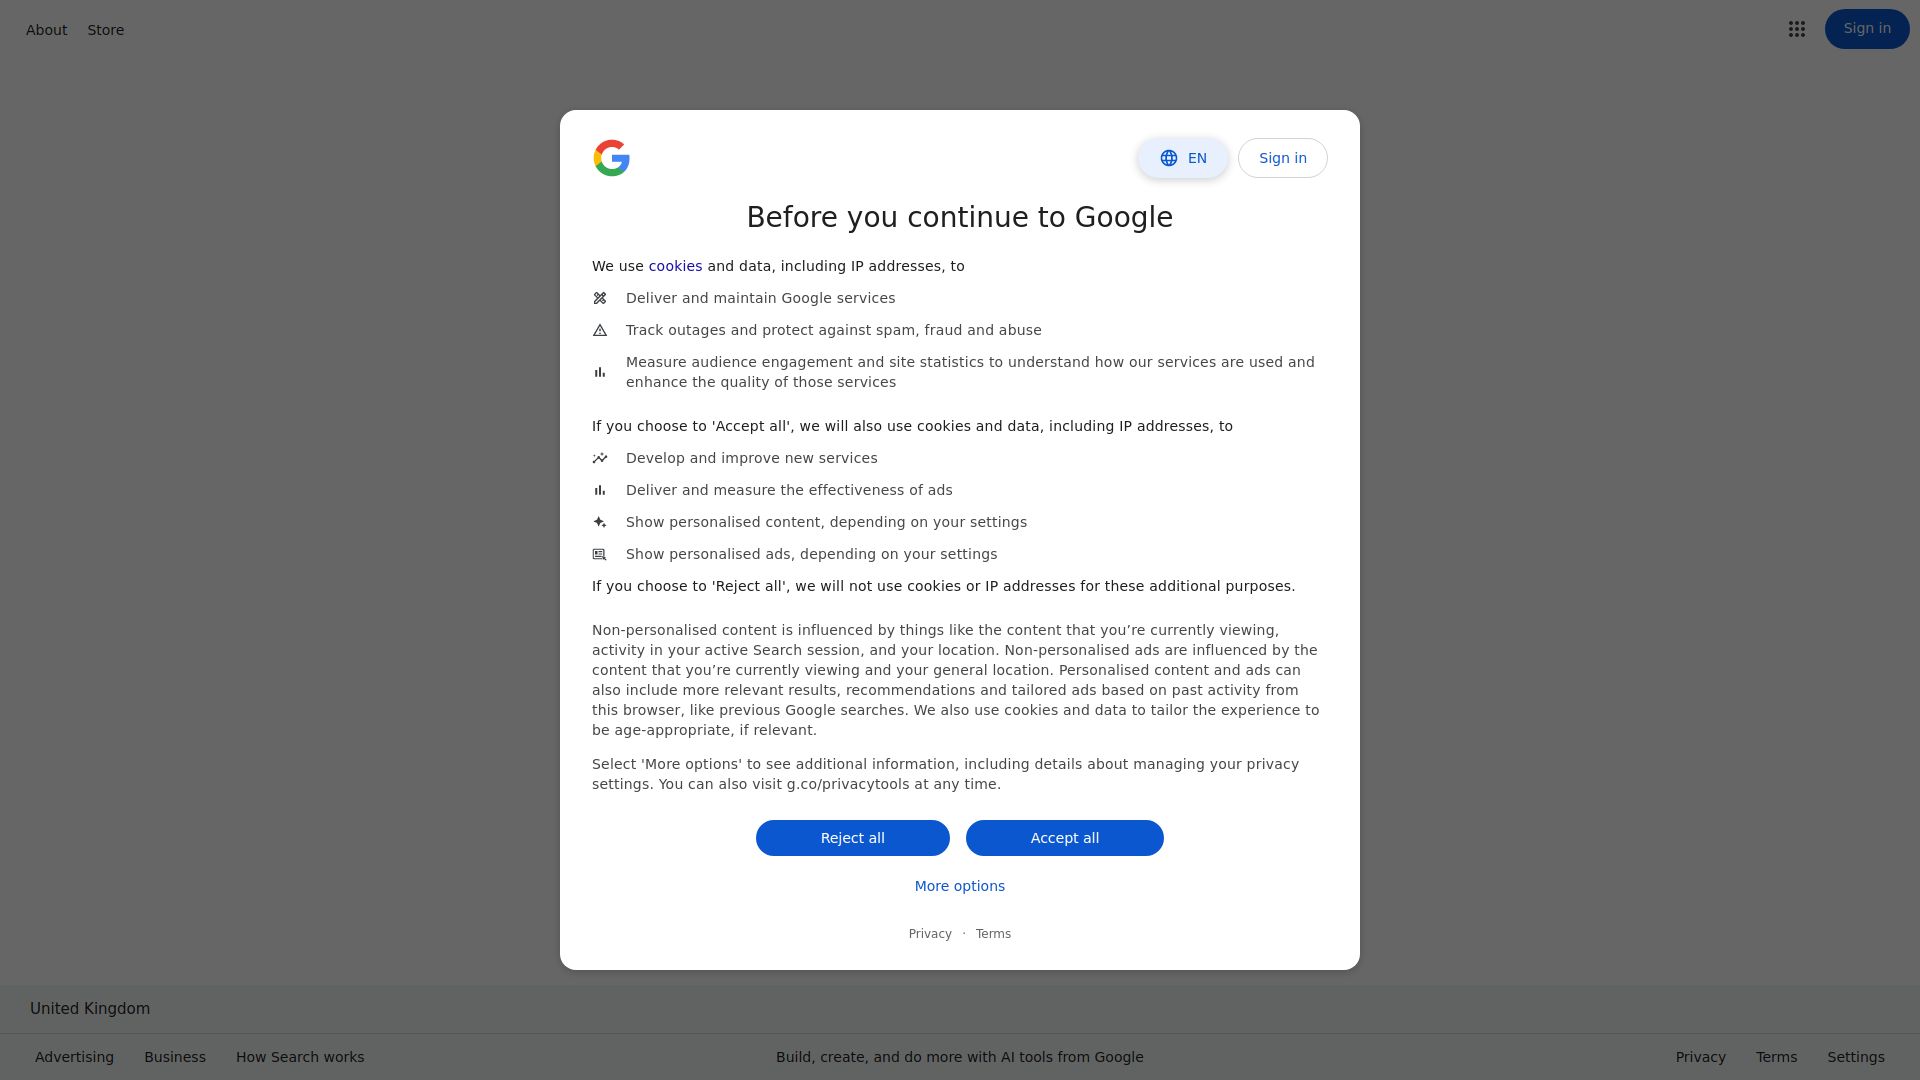Image resolution: width=1920 pixels, height=1080 pixels.
Task: Open the Settings menu in footer
Action: [1856, 1057]
